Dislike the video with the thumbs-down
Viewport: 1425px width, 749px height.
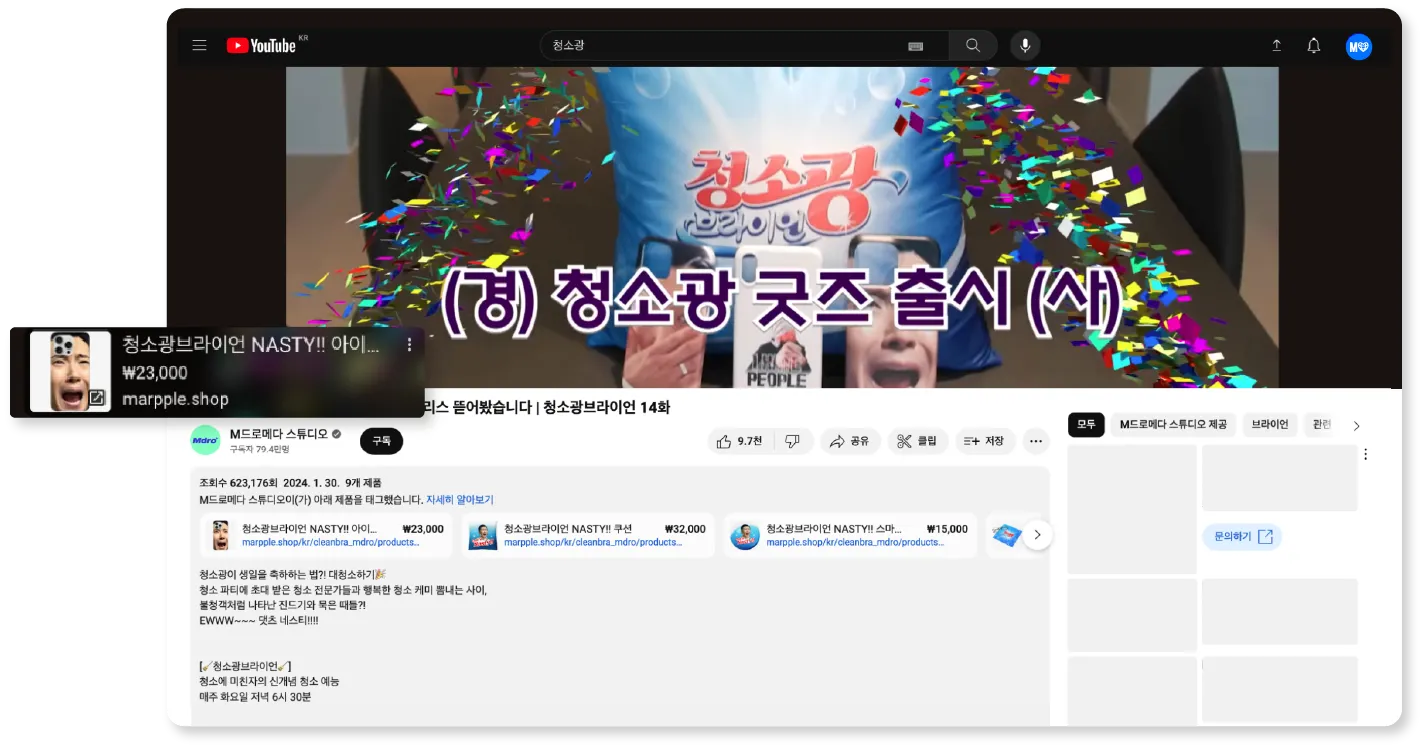(x=792, y=441)
